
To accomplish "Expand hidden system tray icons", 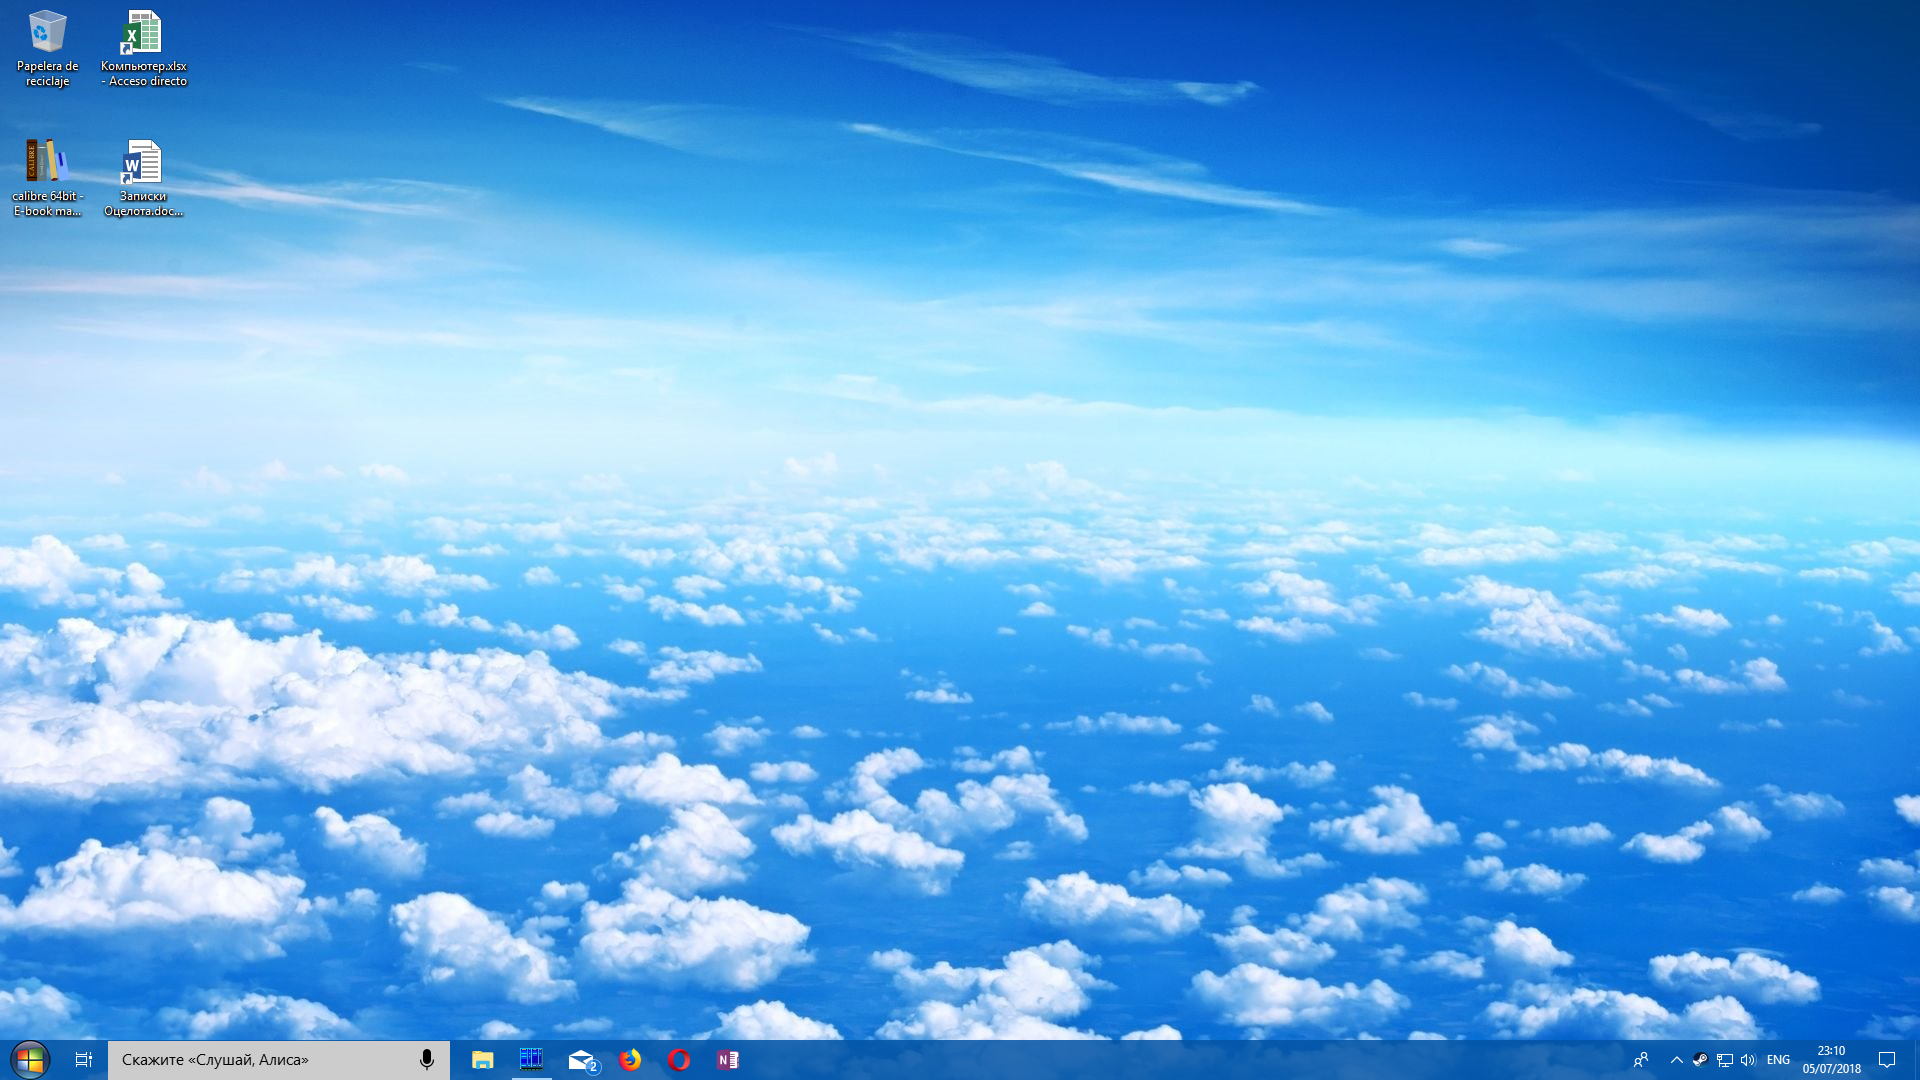I will click(x=1677, y=1060).
